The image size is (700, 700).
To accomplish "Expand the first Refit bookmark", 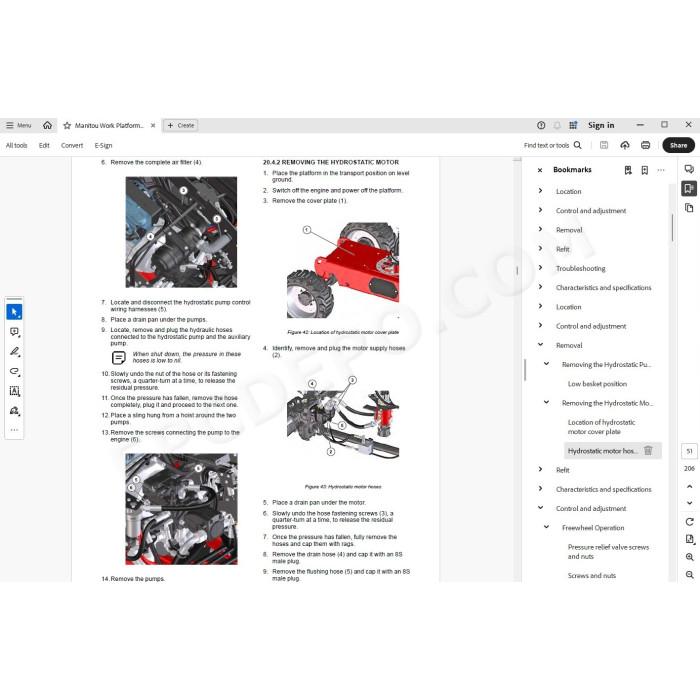I will pos(540,248).
